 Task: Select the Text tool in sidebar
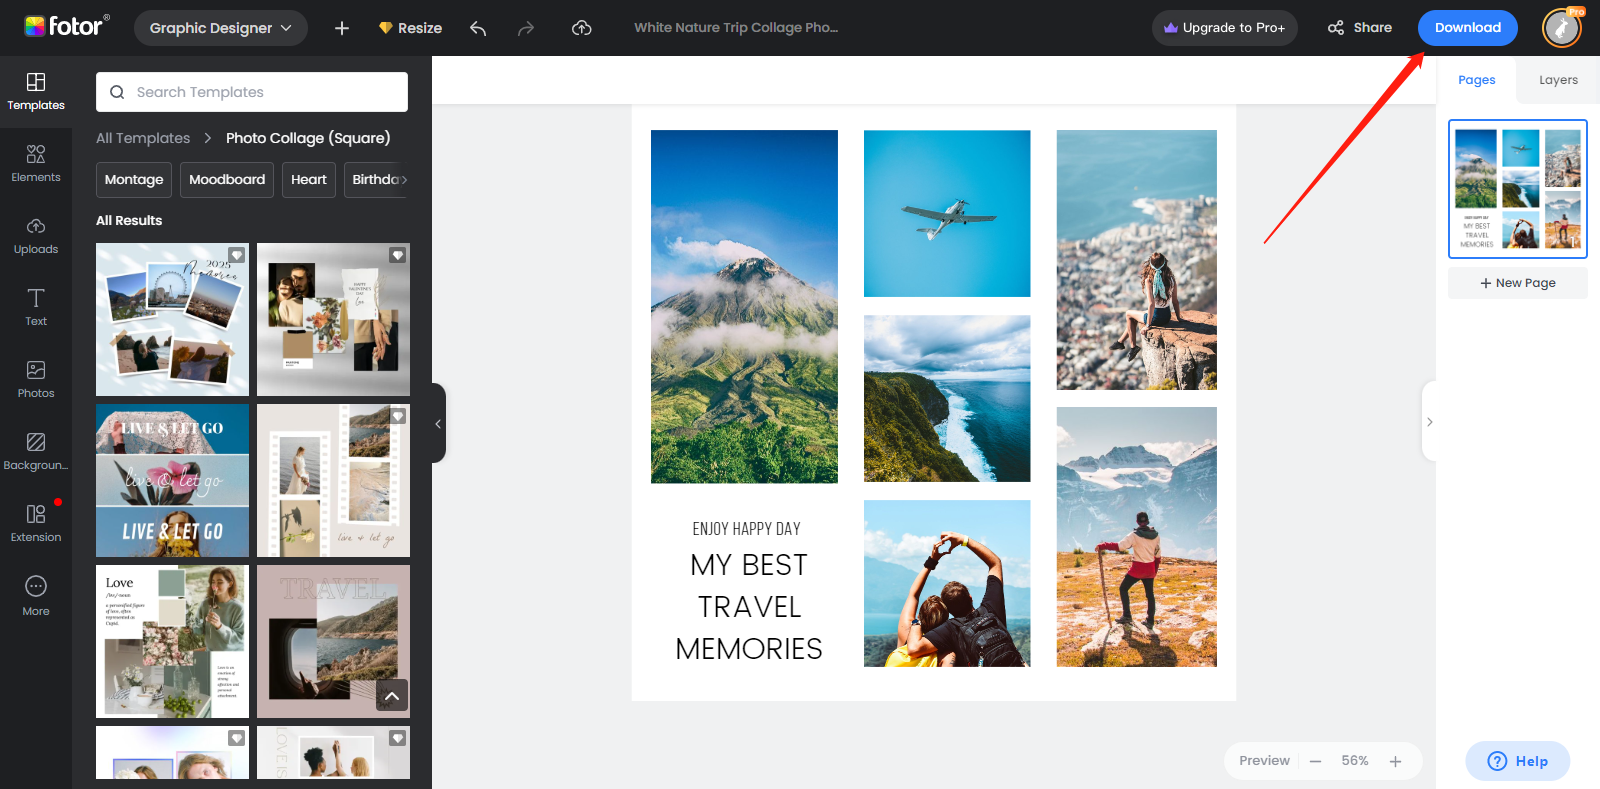(x=36, y=307)
